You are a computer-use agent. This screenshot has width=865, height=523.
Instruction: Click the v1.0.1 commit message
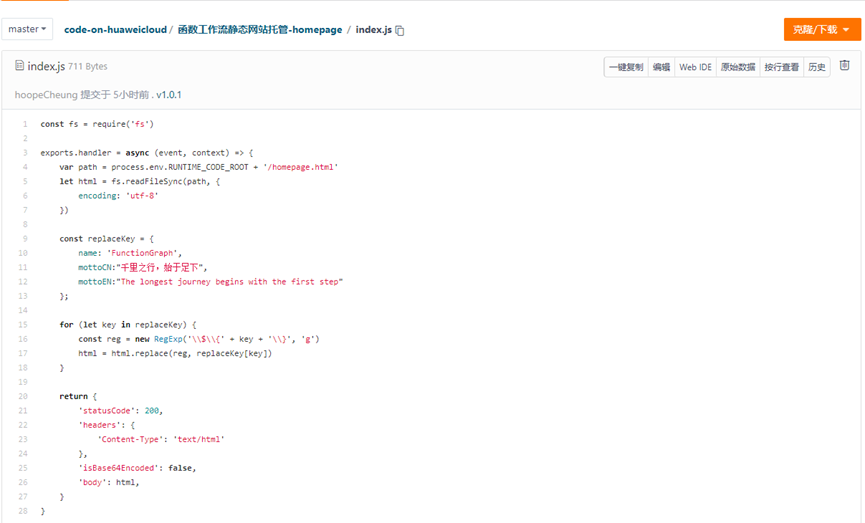[169, 95]
